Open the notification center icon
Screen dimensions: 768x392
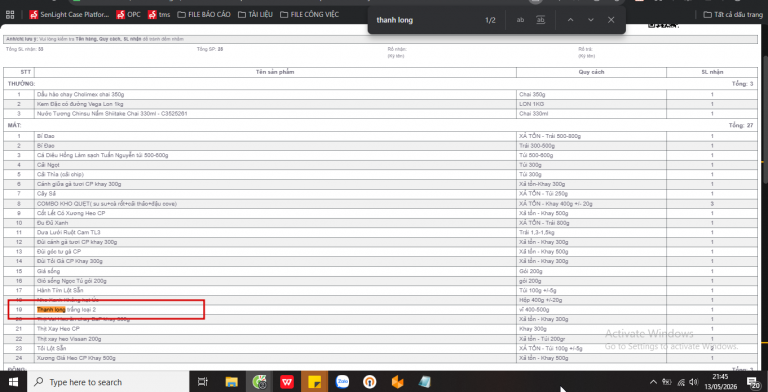tap(752, 382)
